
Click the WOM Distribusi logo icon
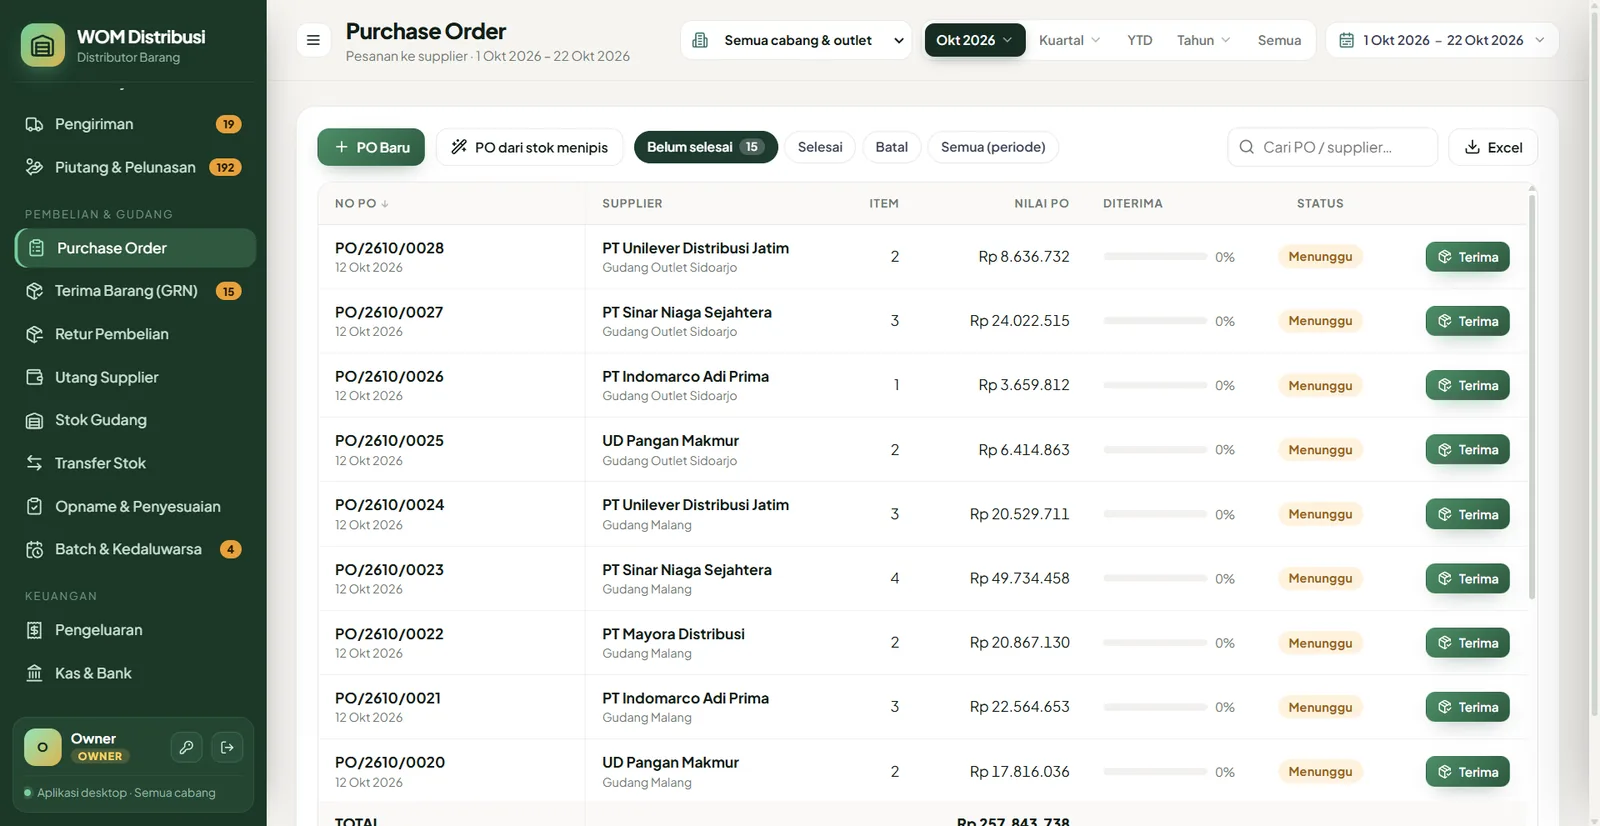pyautogui.click(x=43, y=45)
